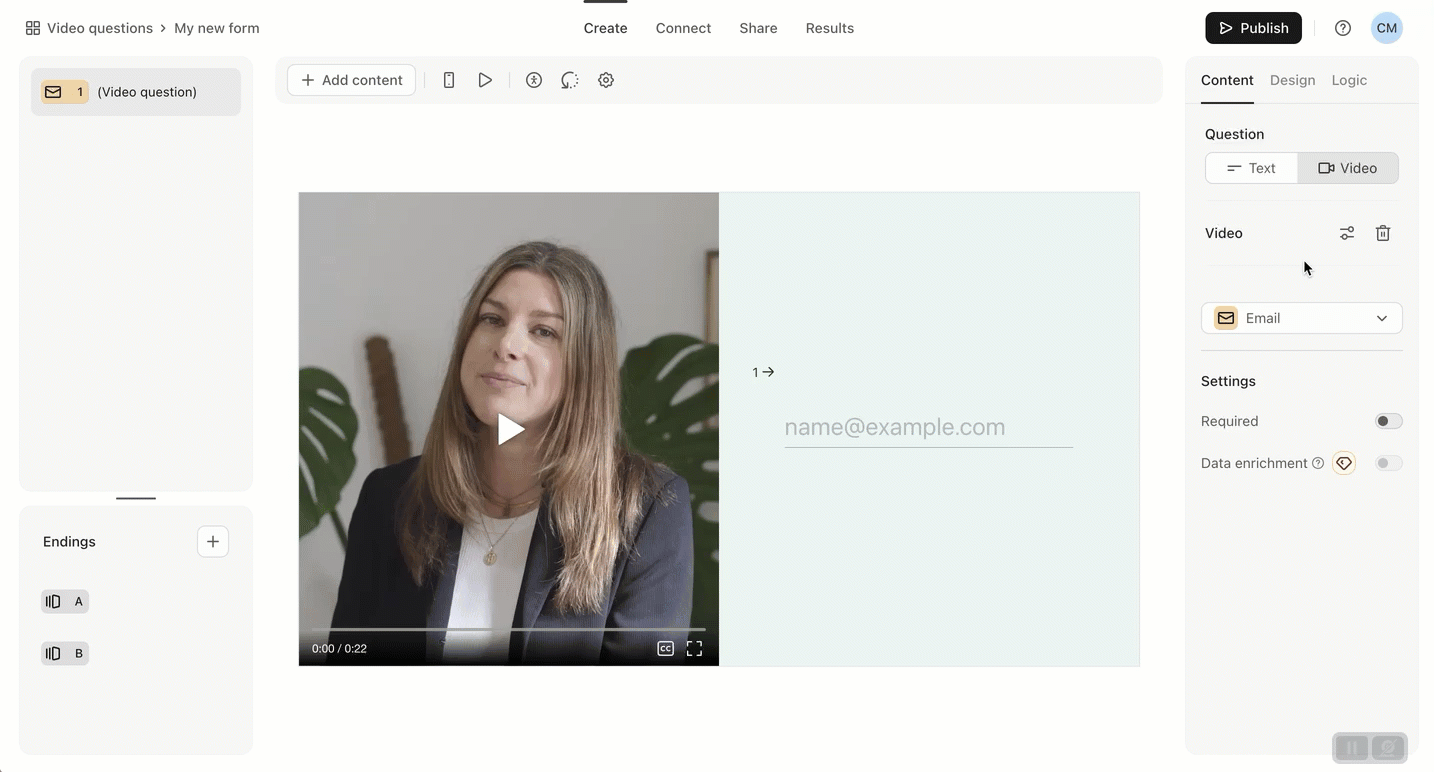Enter fullscreen on the video player

point(694,648)
